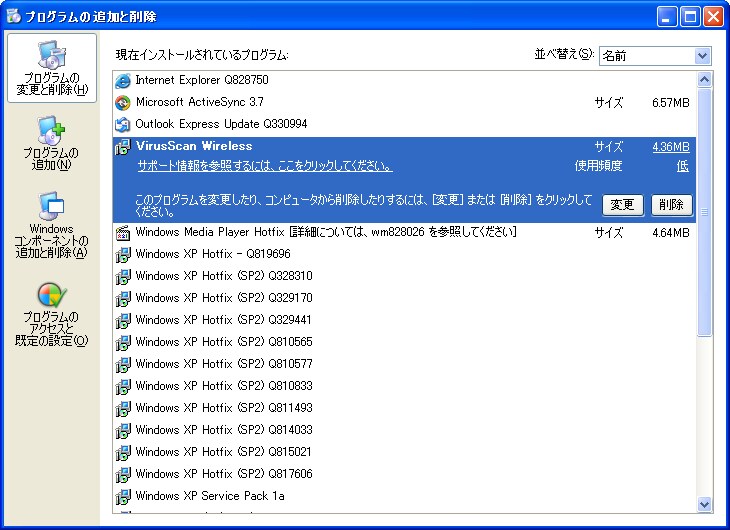
Task: Select Internet Explorer Q828750 entry
Action: (404, 80)
